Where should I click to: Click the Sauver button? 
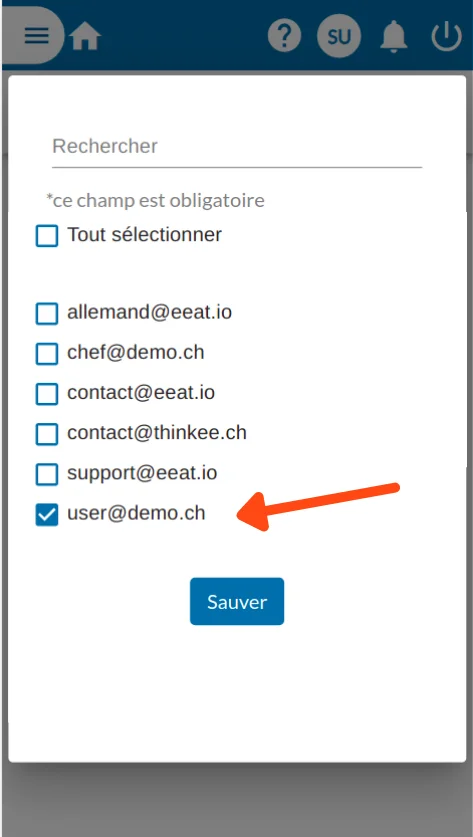237,601
